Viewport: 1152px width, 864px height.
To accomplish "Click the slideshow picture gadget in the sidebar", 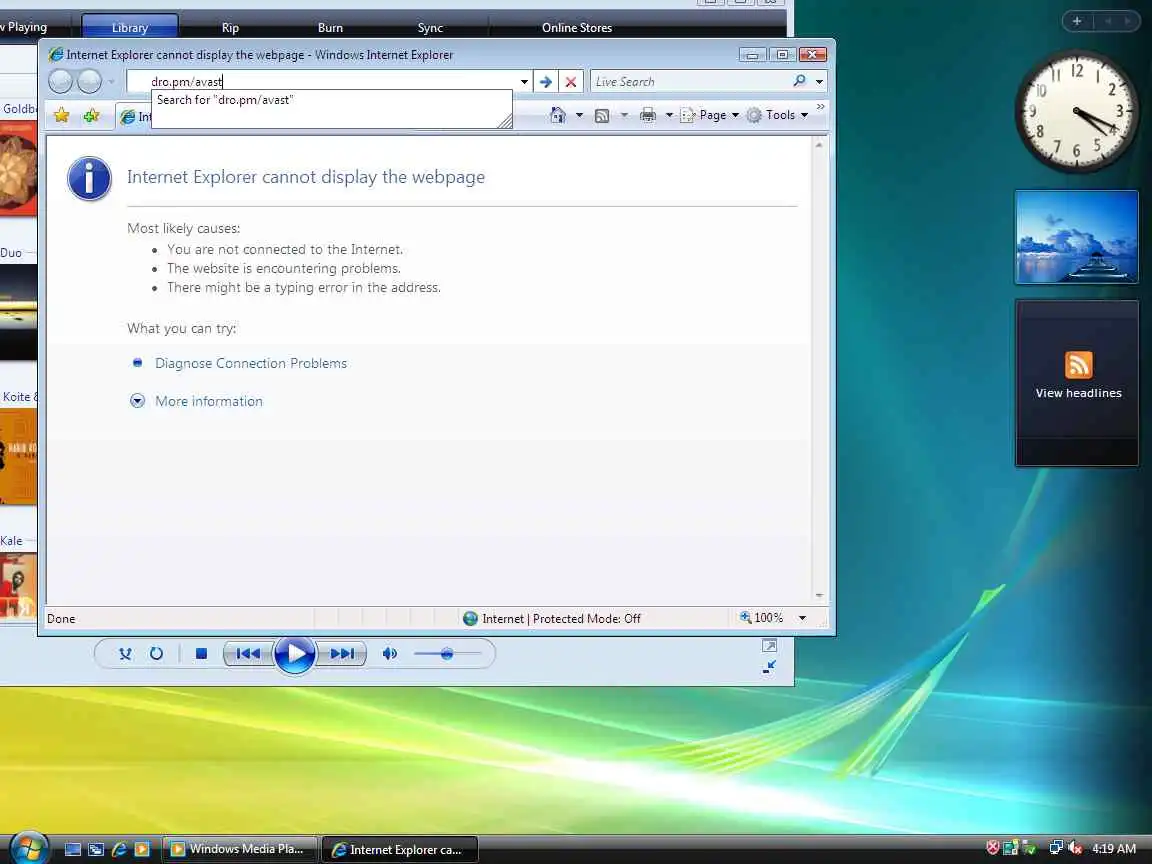I will tap(1076, 237).
